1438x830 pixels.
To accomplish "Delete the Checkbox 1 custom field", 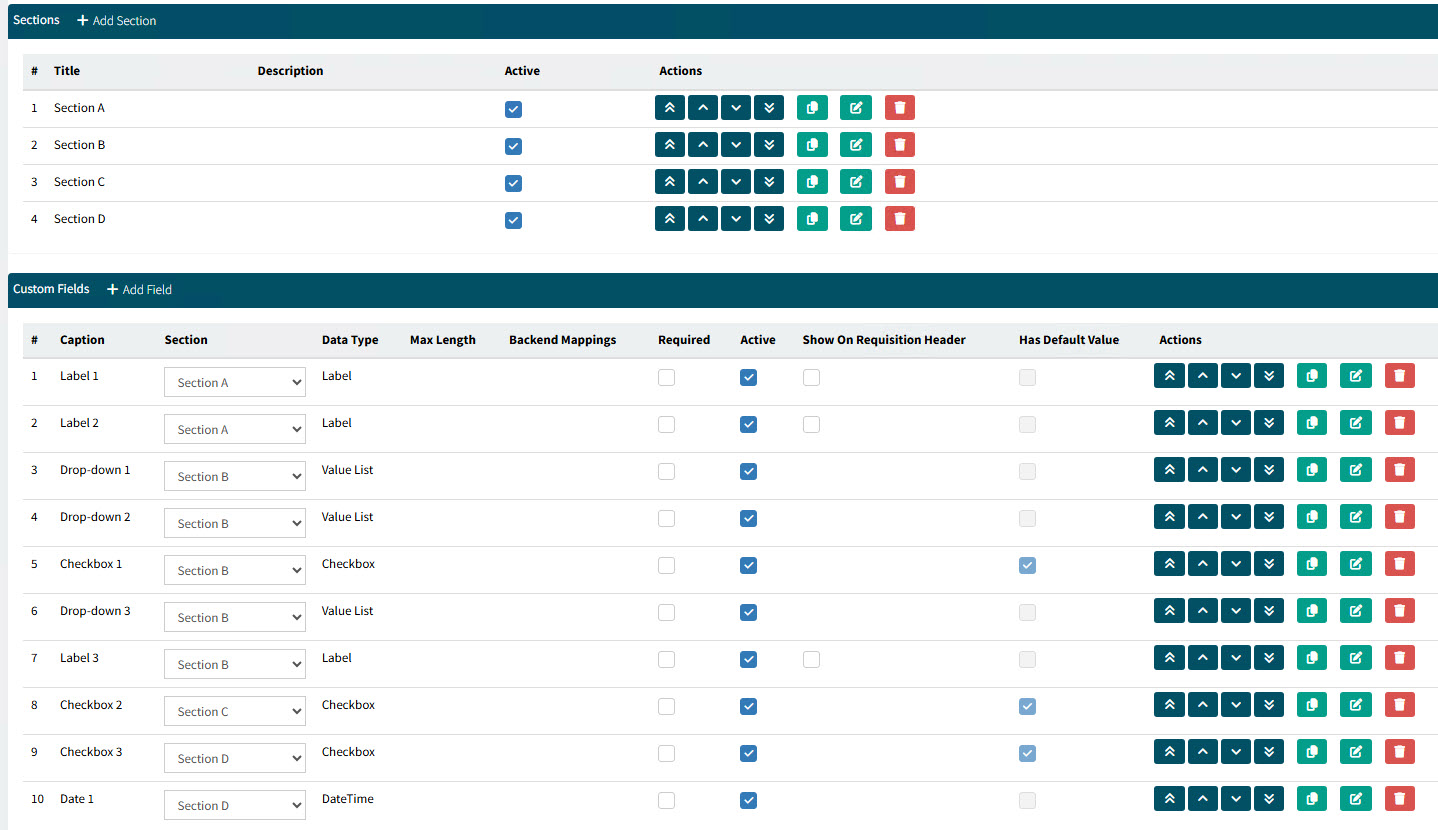I will point(1399,564).
